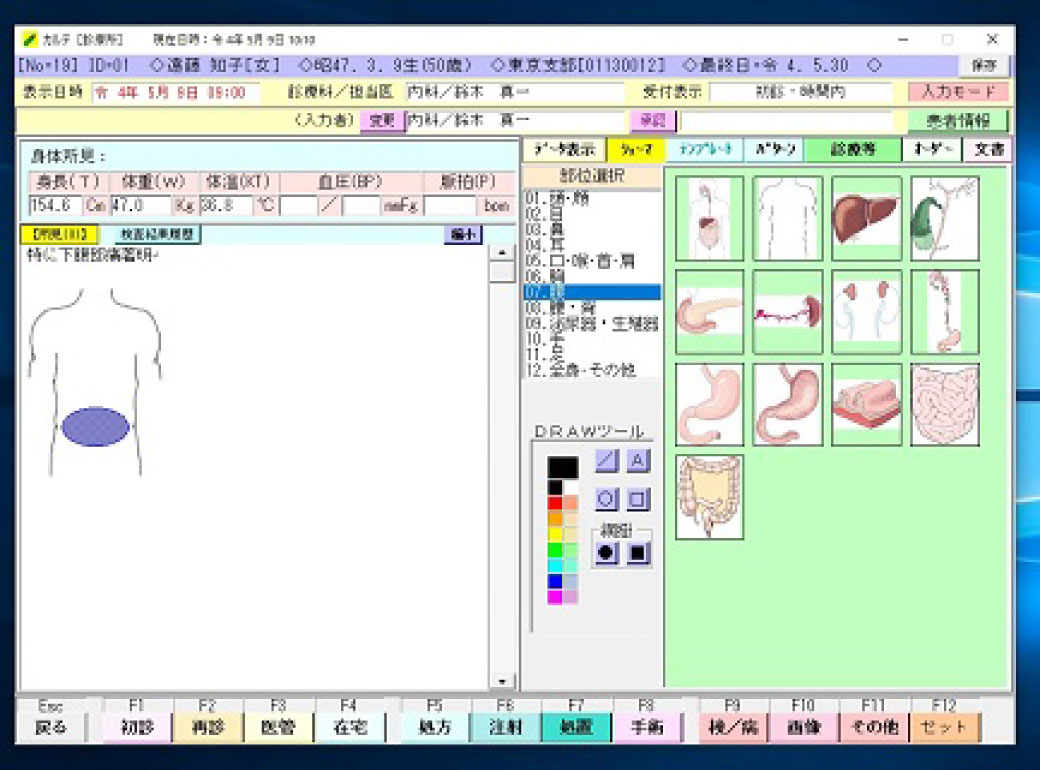Select the hollow circle draw tool
Image resolution: width=1040 pixels, height=770 pixels.
(607, 498)
